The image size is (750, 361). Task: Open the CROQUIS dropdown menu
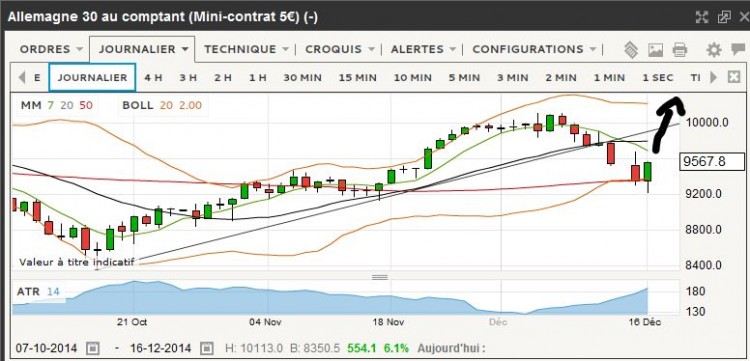pos(340,49)
